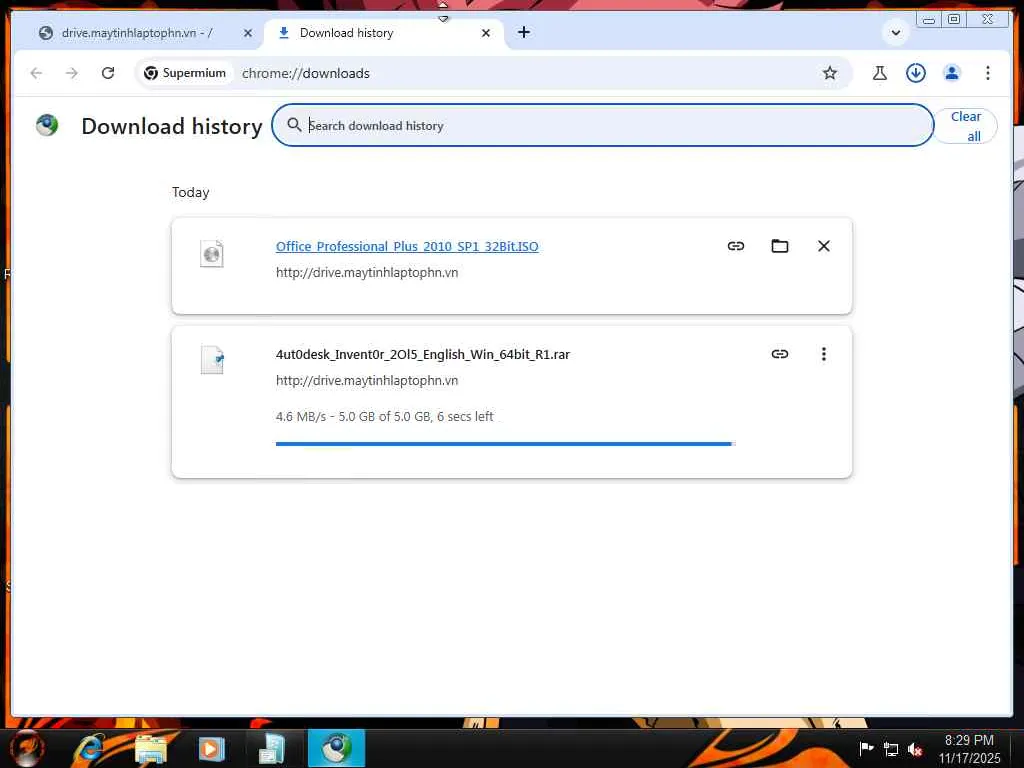The image size is (1024, 768).
Task: Click the Invent0r rar file icon
Action: 212,360
